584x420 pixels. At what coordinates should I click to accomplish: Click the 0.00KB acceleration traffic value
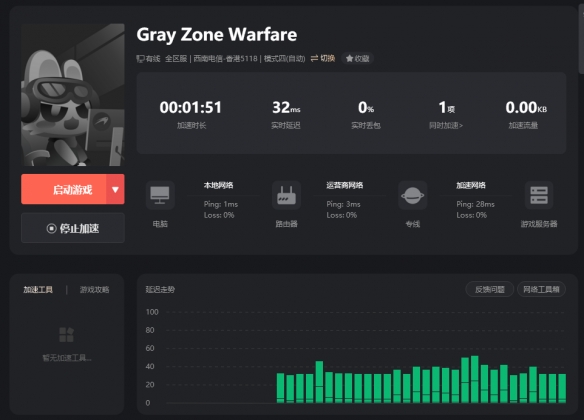[526, 108]
